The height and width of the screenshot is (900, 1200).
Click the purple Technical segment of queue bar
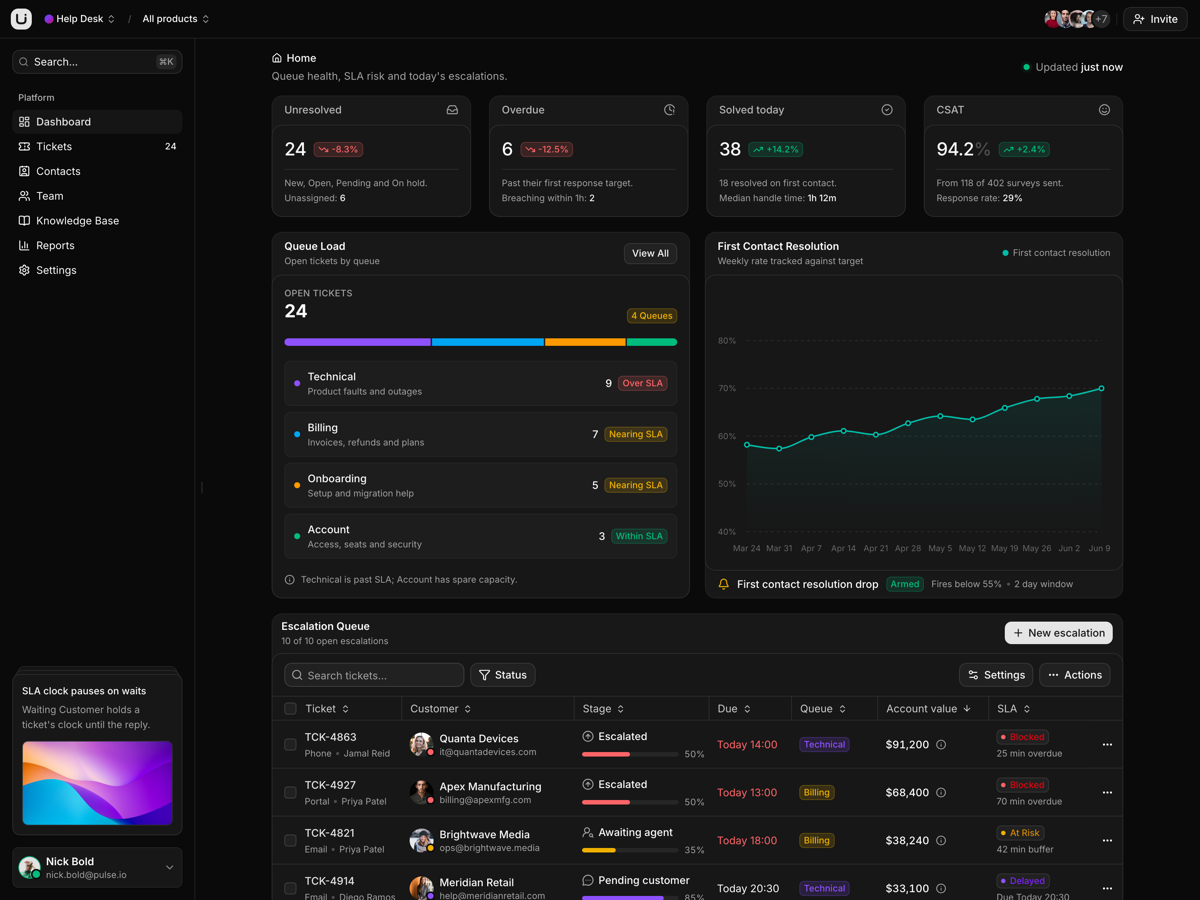357,342
